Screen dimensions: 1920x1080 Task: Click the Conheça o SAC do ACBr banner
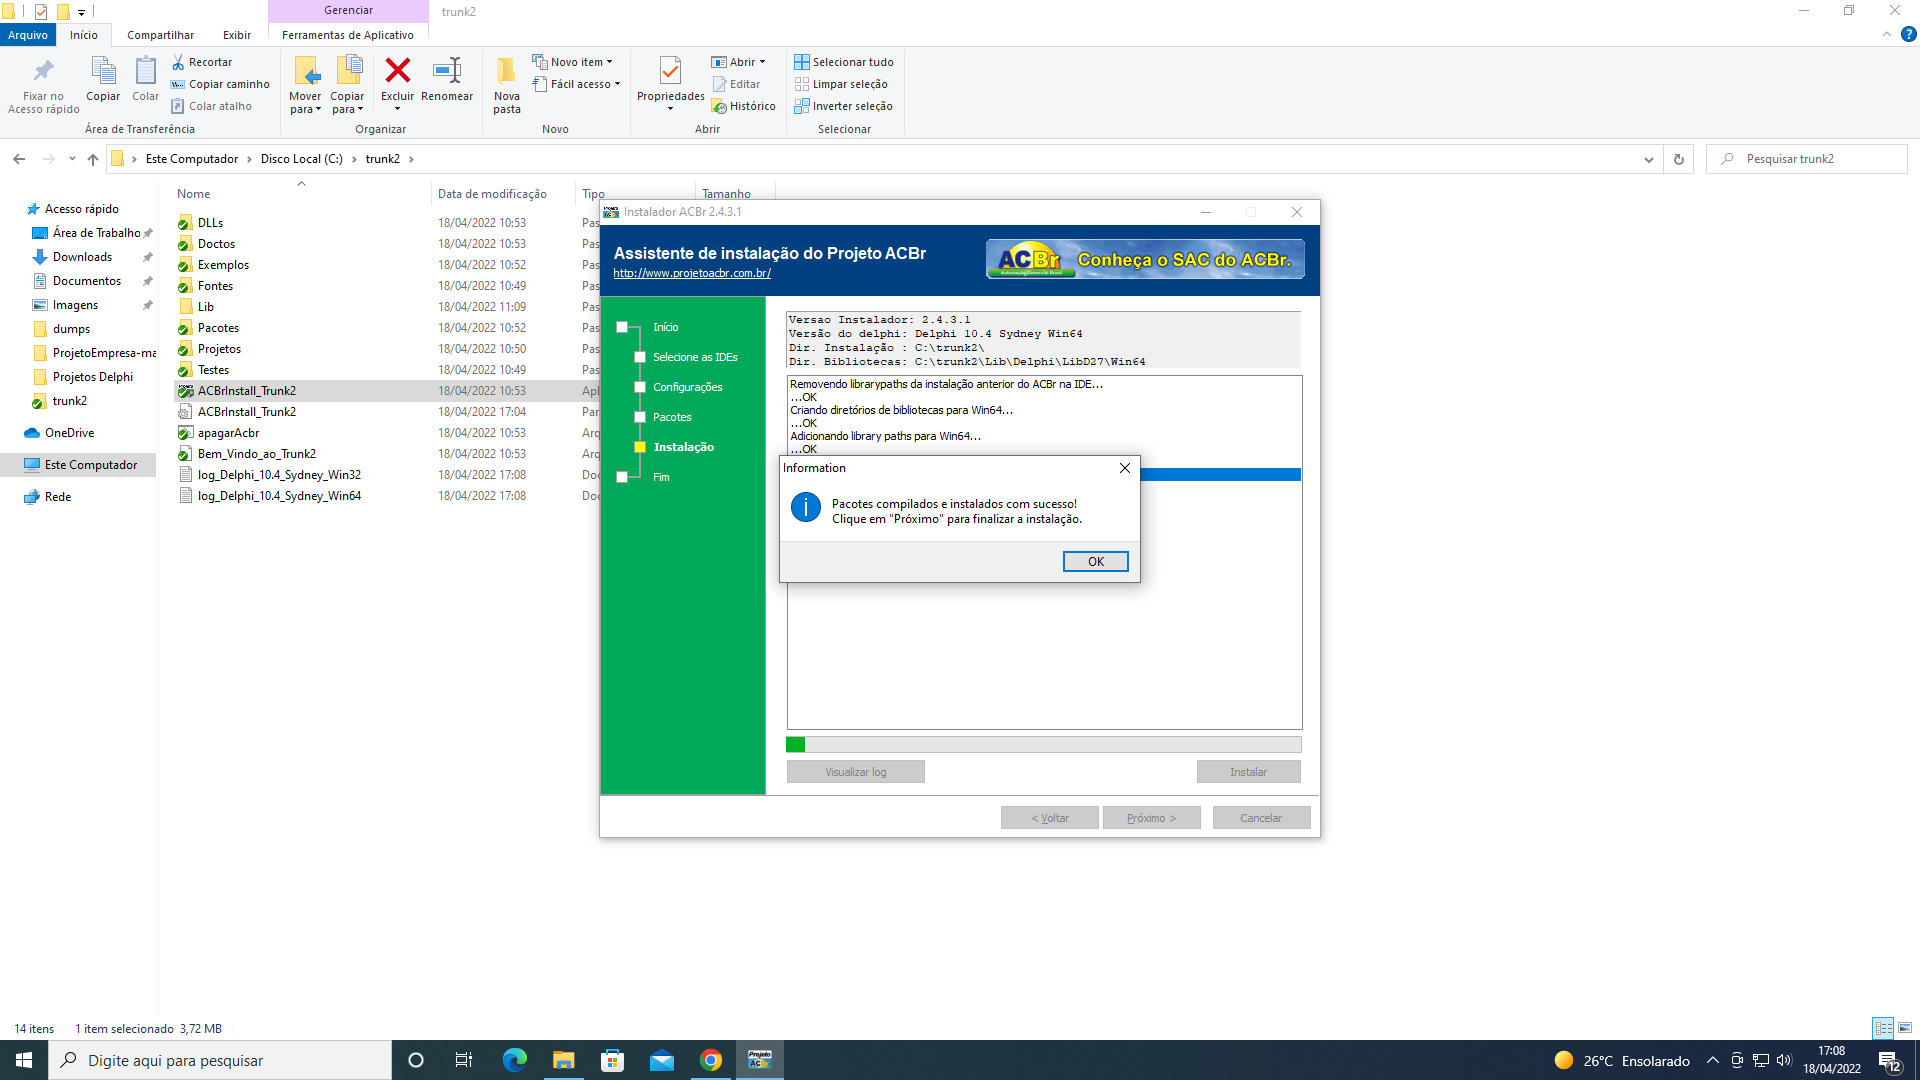pos(1145,259)
